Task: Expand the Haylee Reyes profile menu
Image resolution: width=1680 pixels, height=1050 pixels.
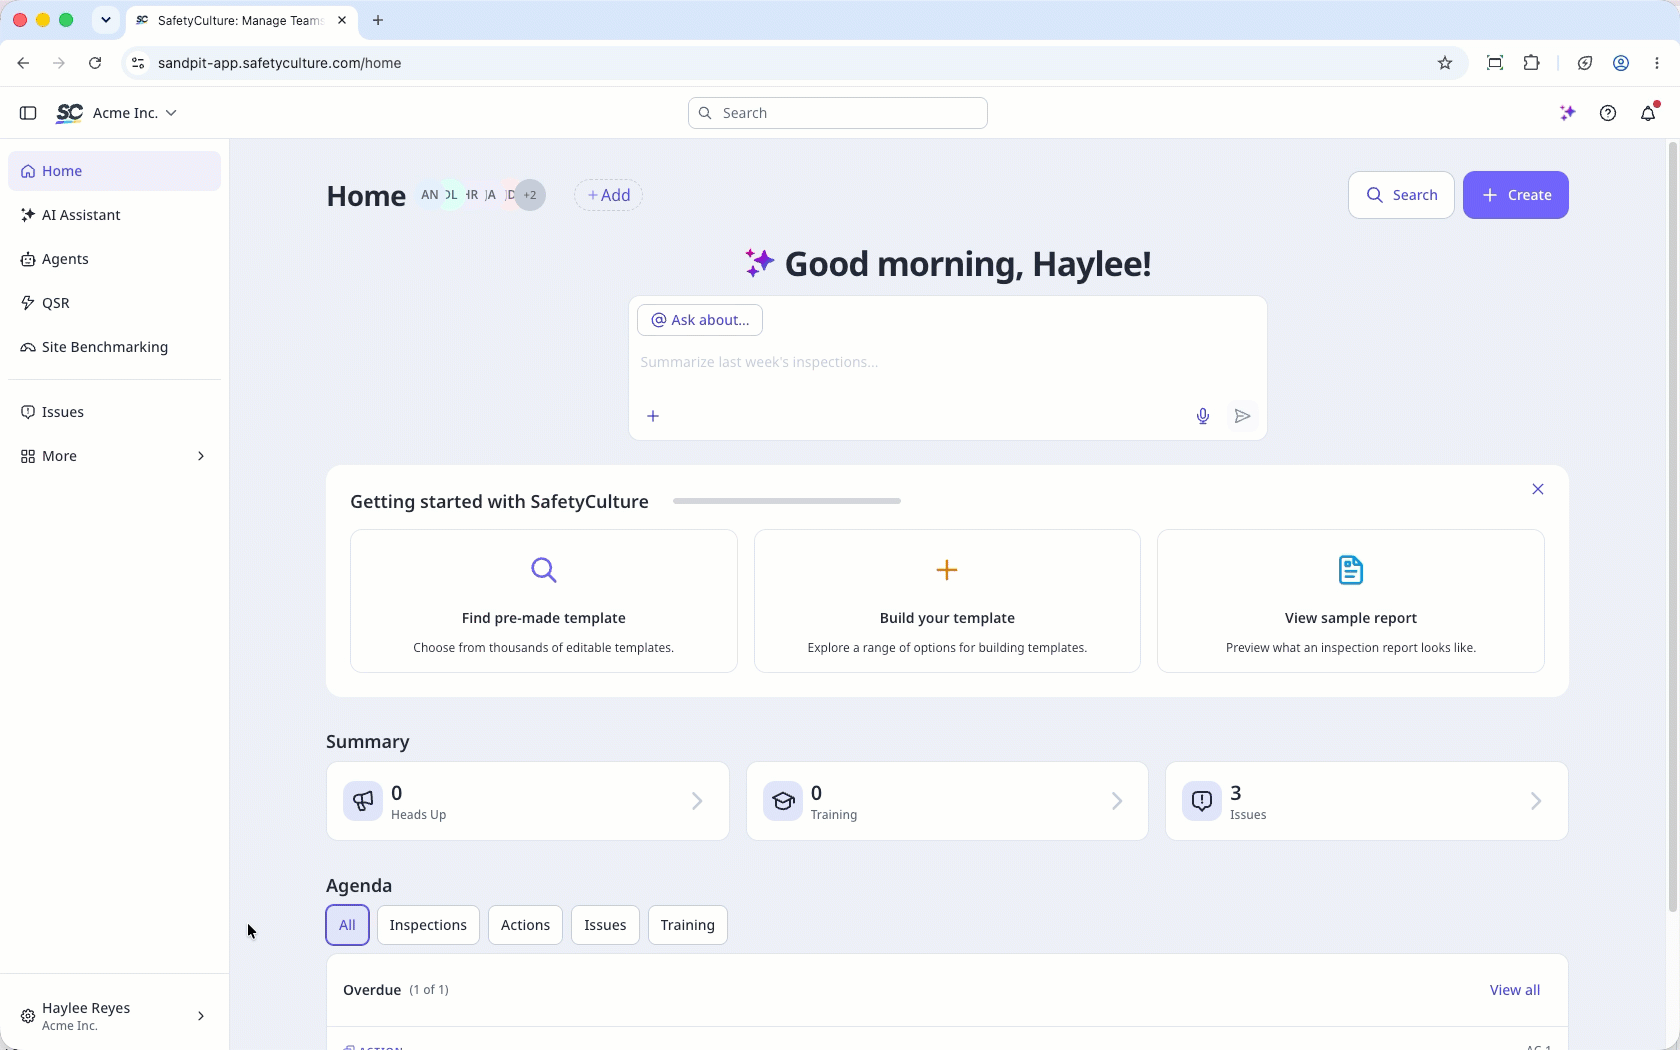Action: (x=114, y=1016)
